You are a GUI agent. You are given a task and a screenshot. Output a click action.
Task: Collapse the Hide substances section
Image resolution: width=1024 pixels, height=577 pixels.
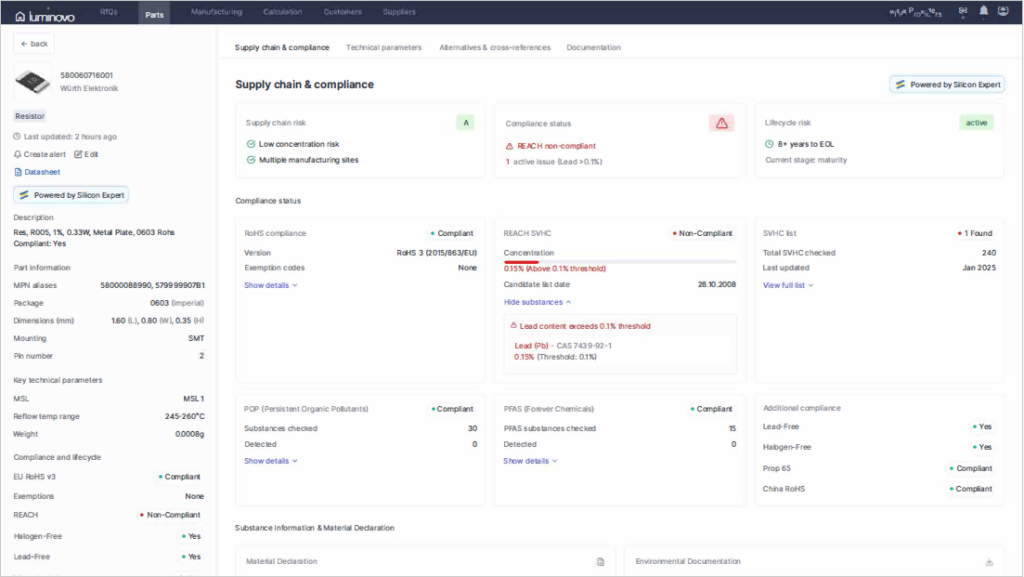pyautogui.click(x=537, y=302)
